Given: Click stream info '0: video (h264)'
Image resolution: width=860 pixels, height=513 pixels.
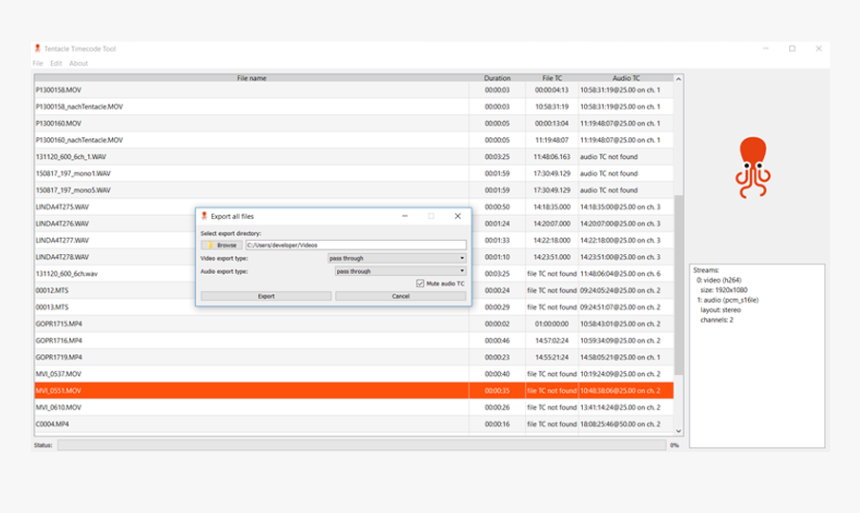Looking at the screenshot, I should point(719,280).
